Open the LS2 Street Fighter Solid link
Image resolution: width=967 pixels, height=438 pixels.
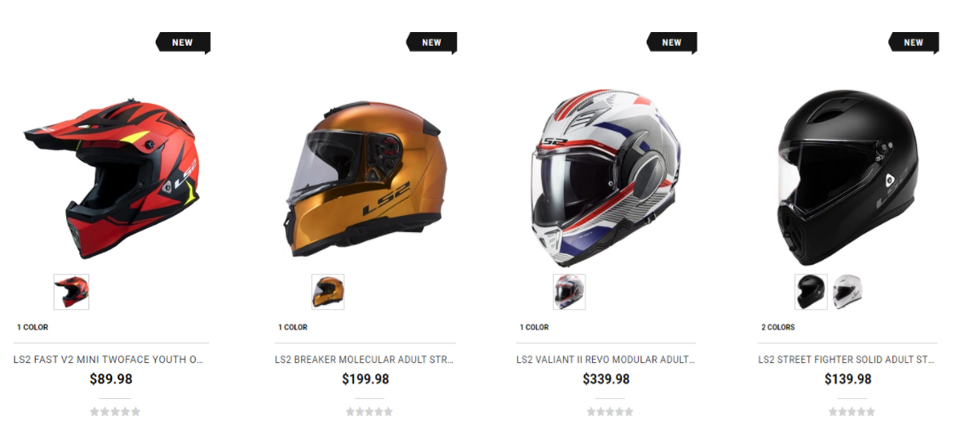click(x=847, y=359)
